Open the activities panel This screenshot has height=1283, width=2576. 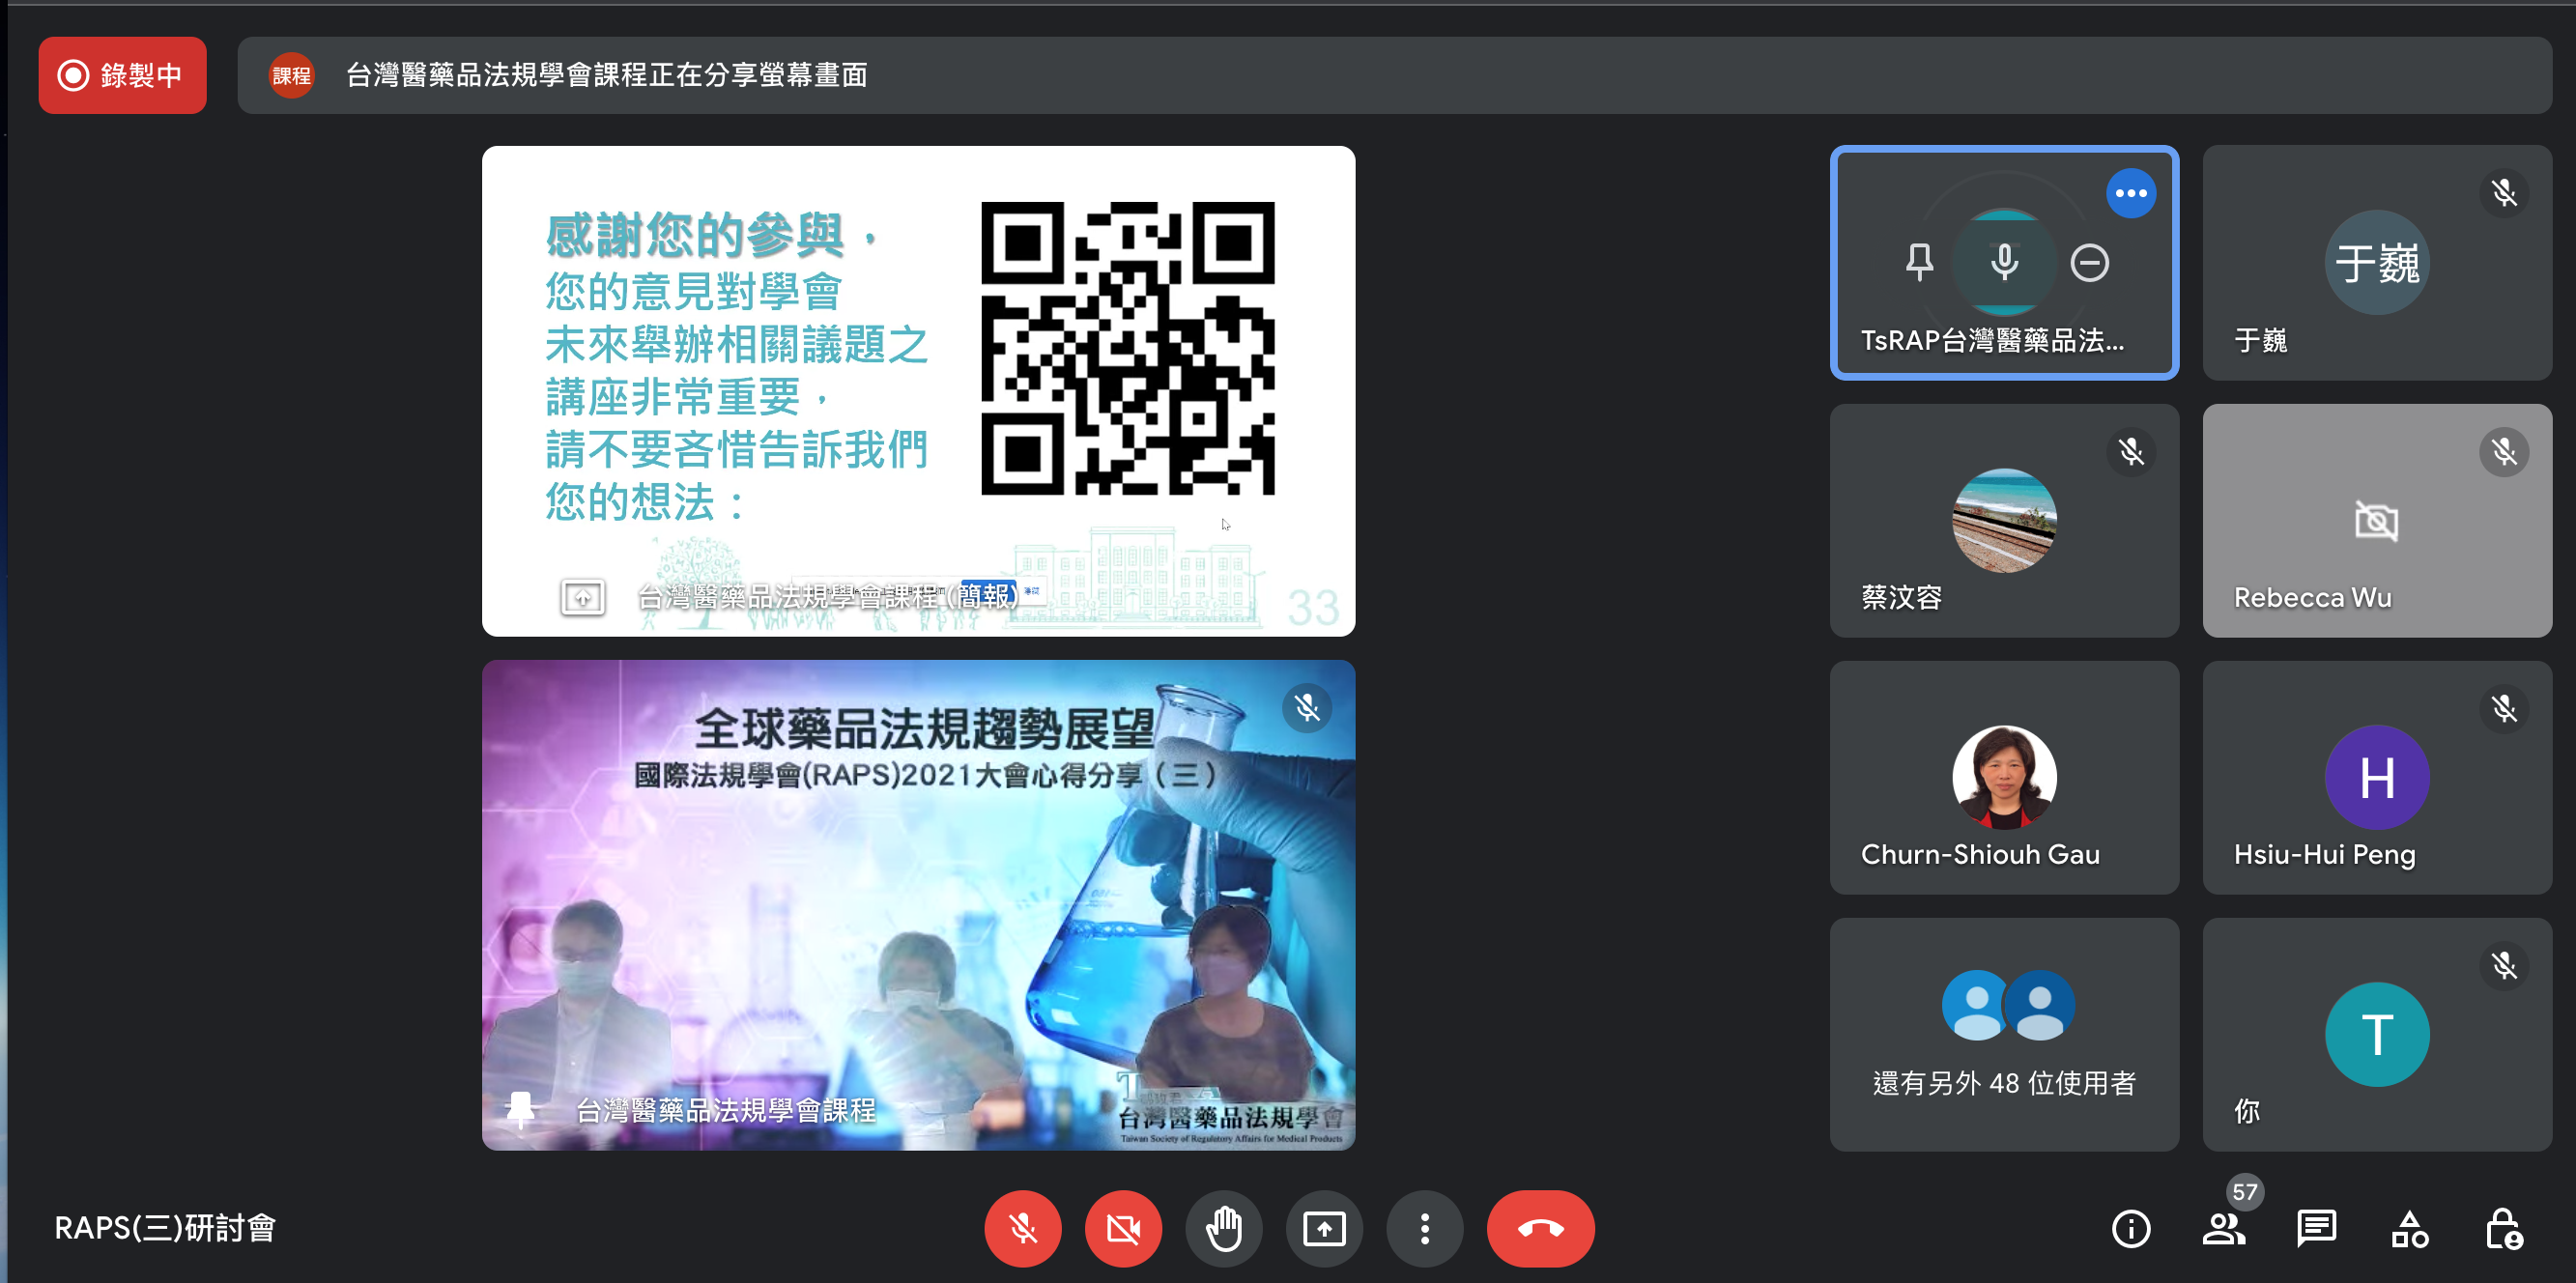[x=2409, y=1228]
